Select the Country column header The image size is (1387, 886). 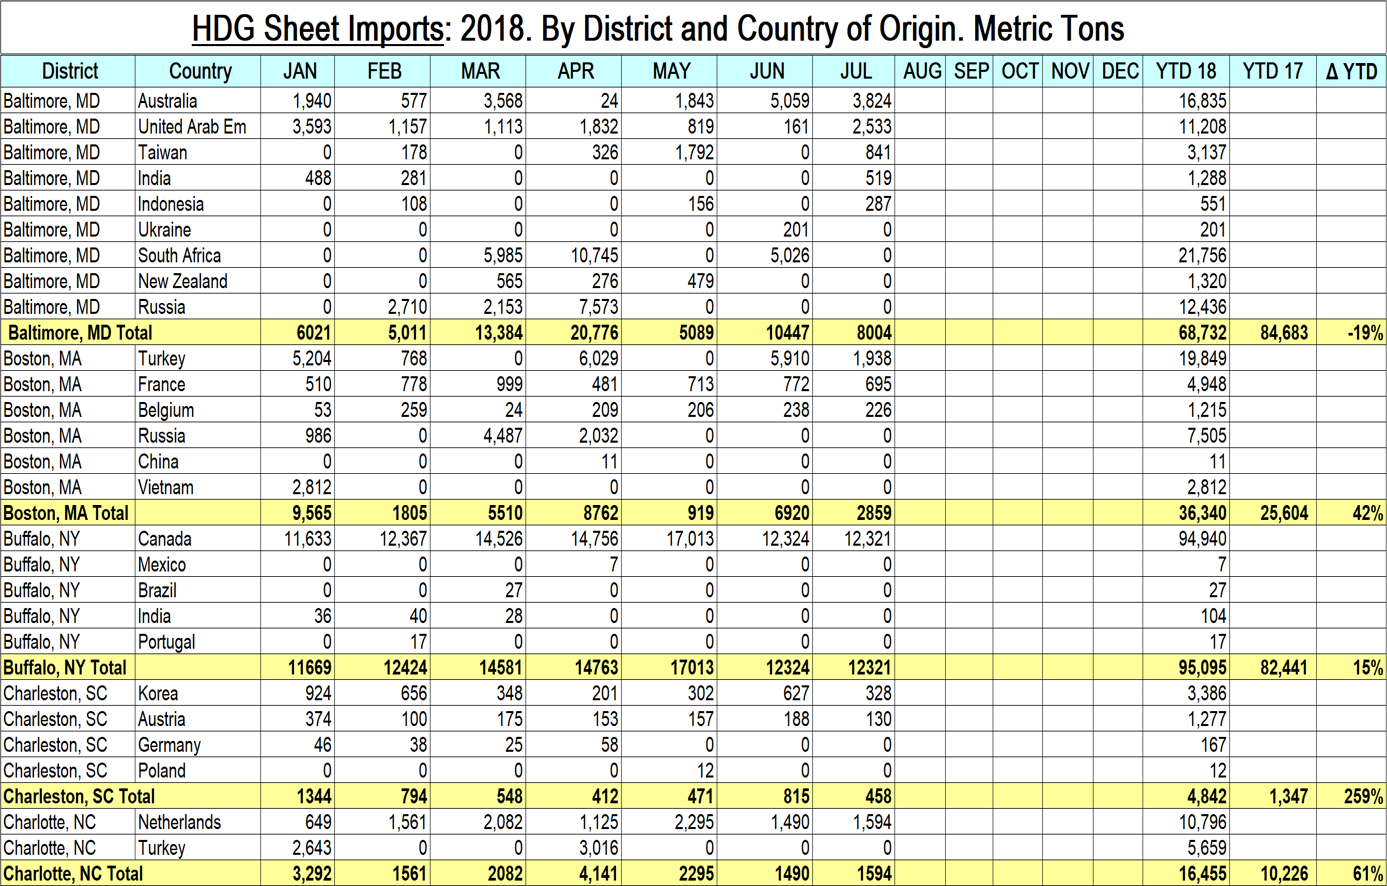(x=199, y=72)
